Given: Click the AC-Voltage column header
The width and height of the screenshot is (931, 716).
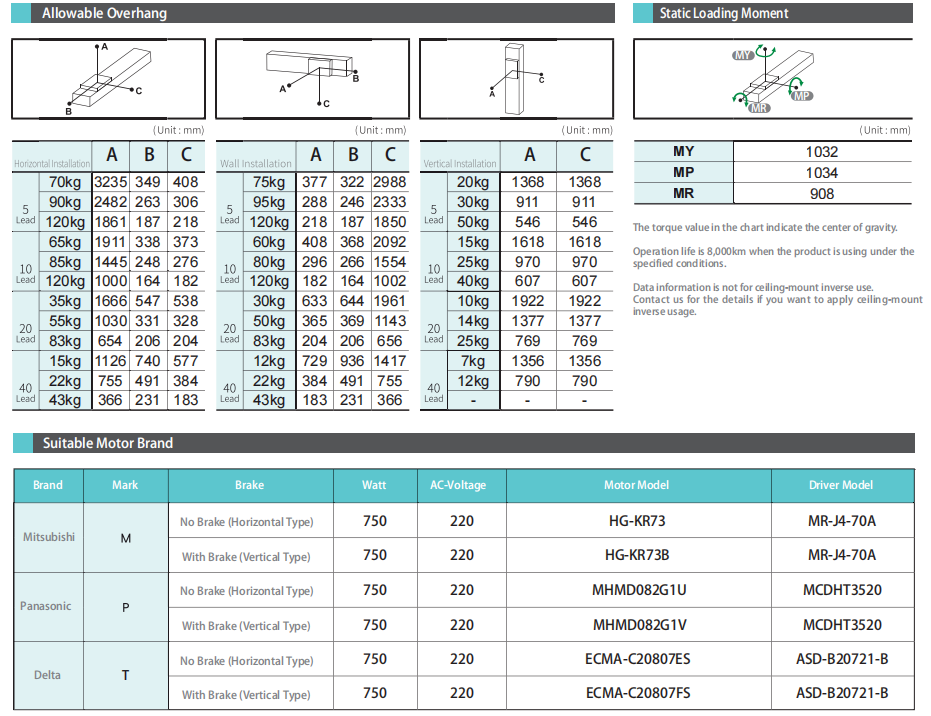Looking at the screenshot, I should 458,485.
